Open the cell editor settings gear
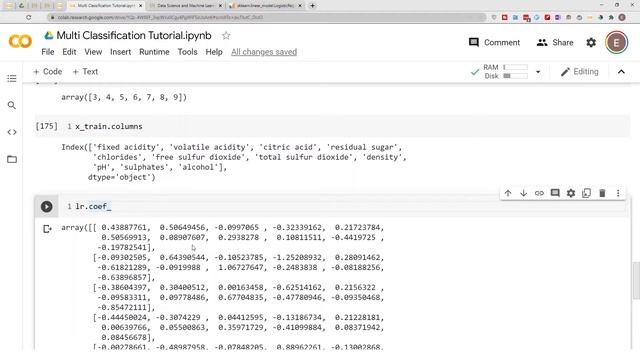Image resolution: width=640 pixels, height=360 pixels. tap(571, 193)
